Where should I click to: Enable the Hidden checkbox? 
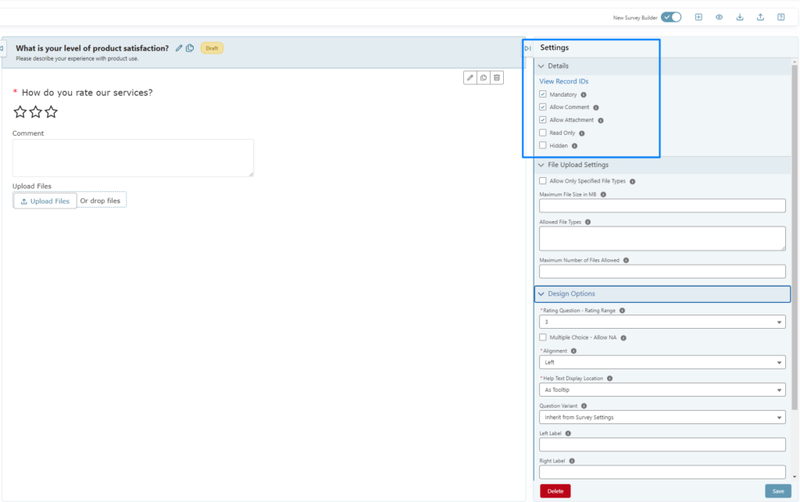click(x=543, y=145)
